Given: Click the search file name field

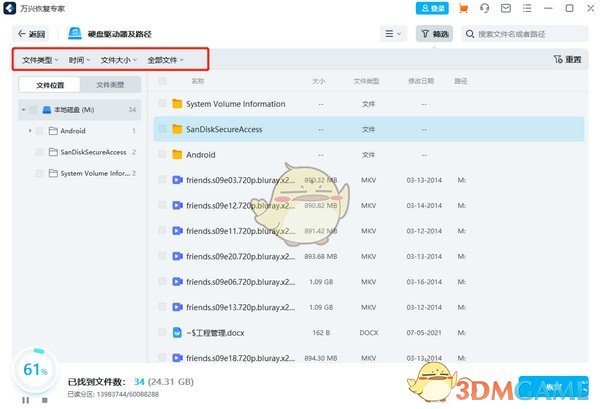Looking at the screenshot, I should pyautogui.click(x=525, y=34).
